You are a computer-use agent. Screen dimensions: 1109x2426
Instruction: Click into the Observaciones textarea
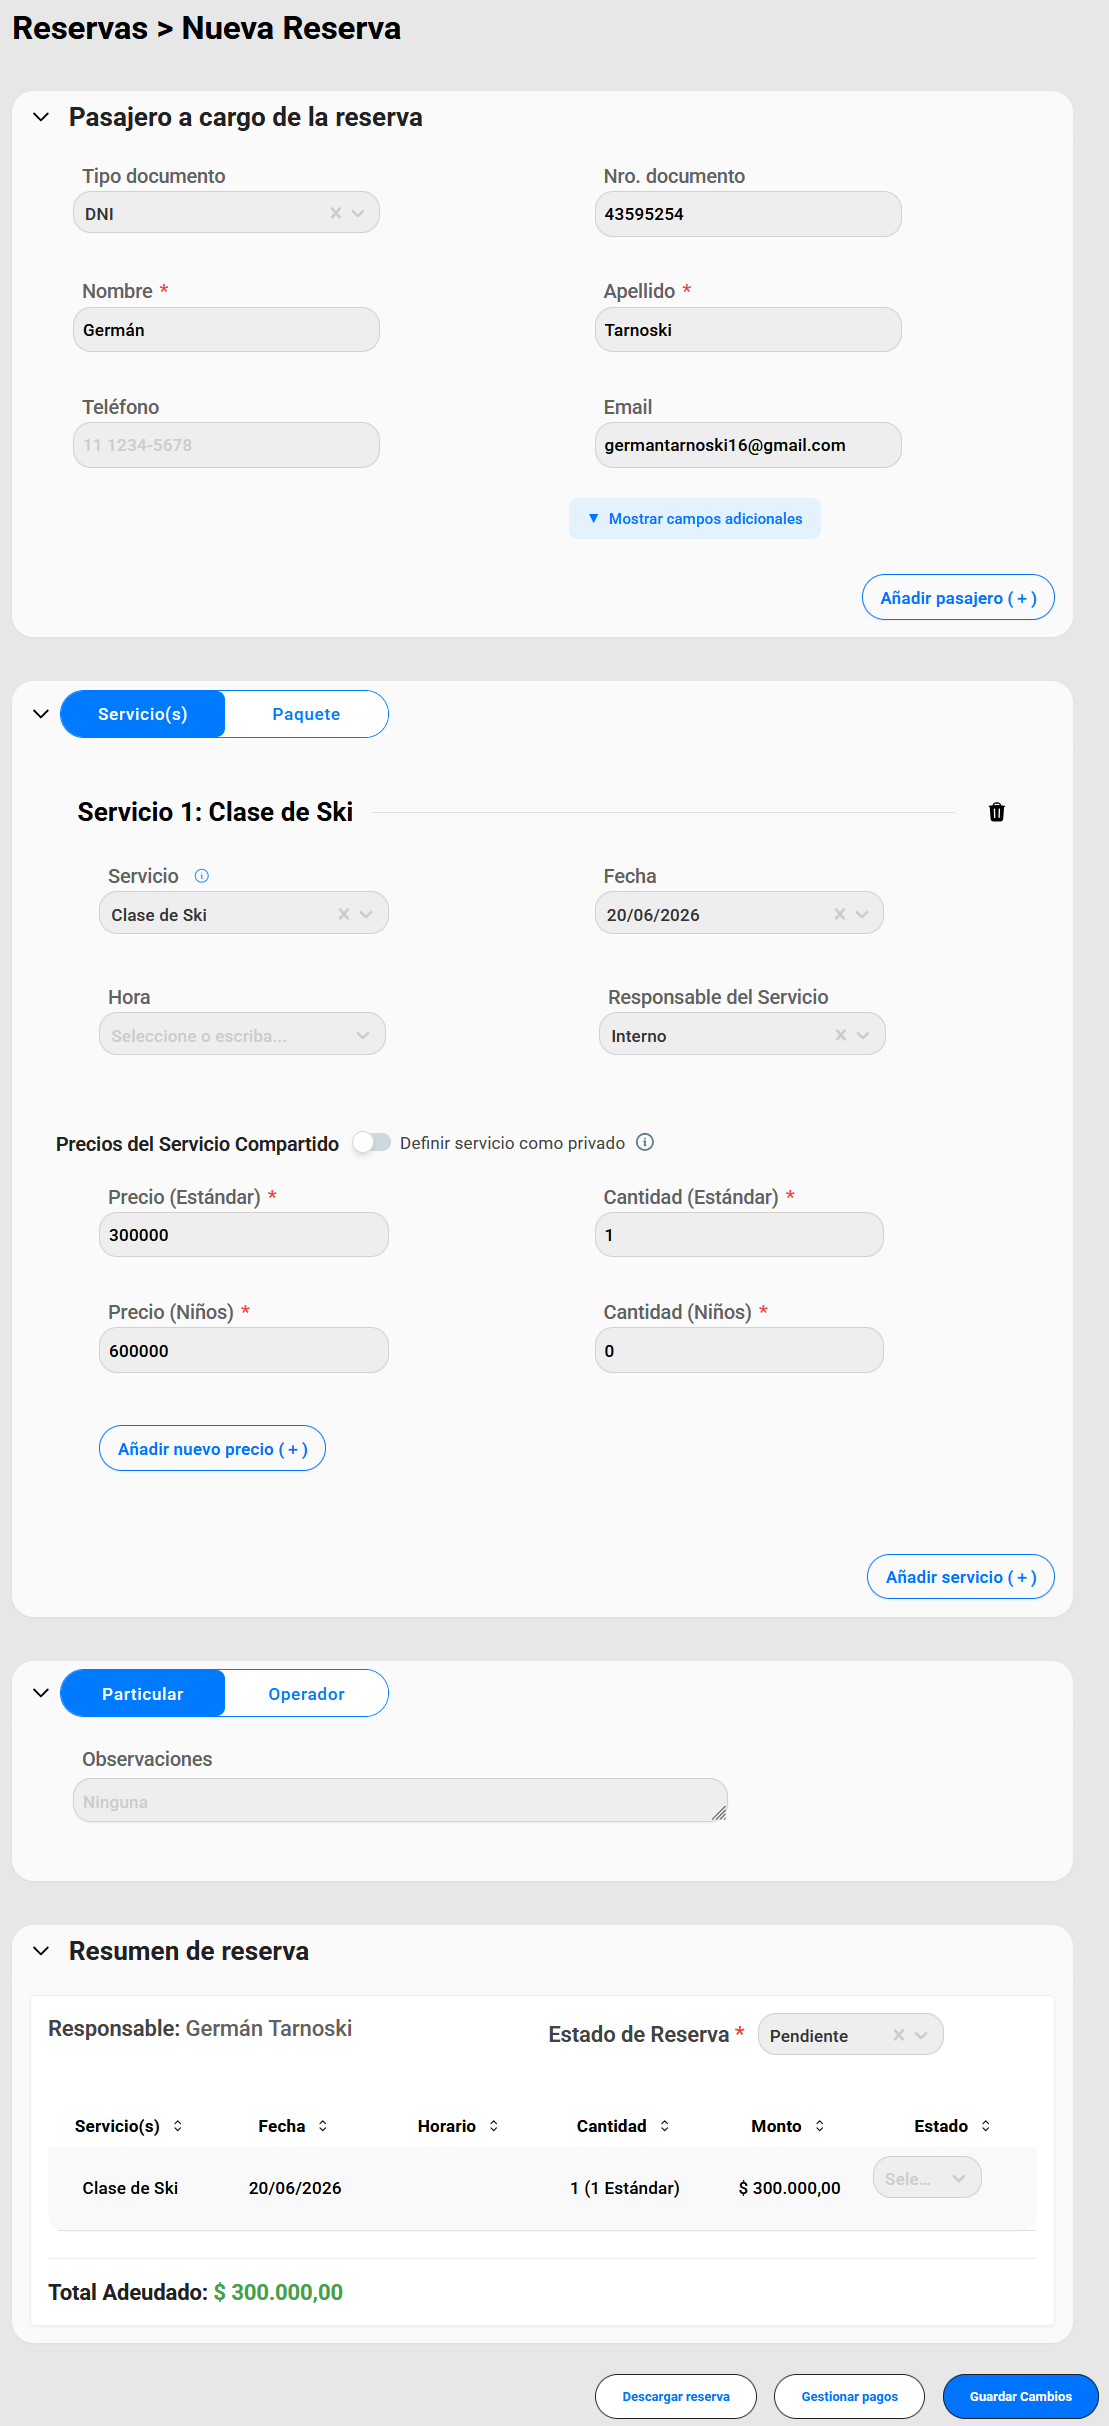pos(400,1801)
